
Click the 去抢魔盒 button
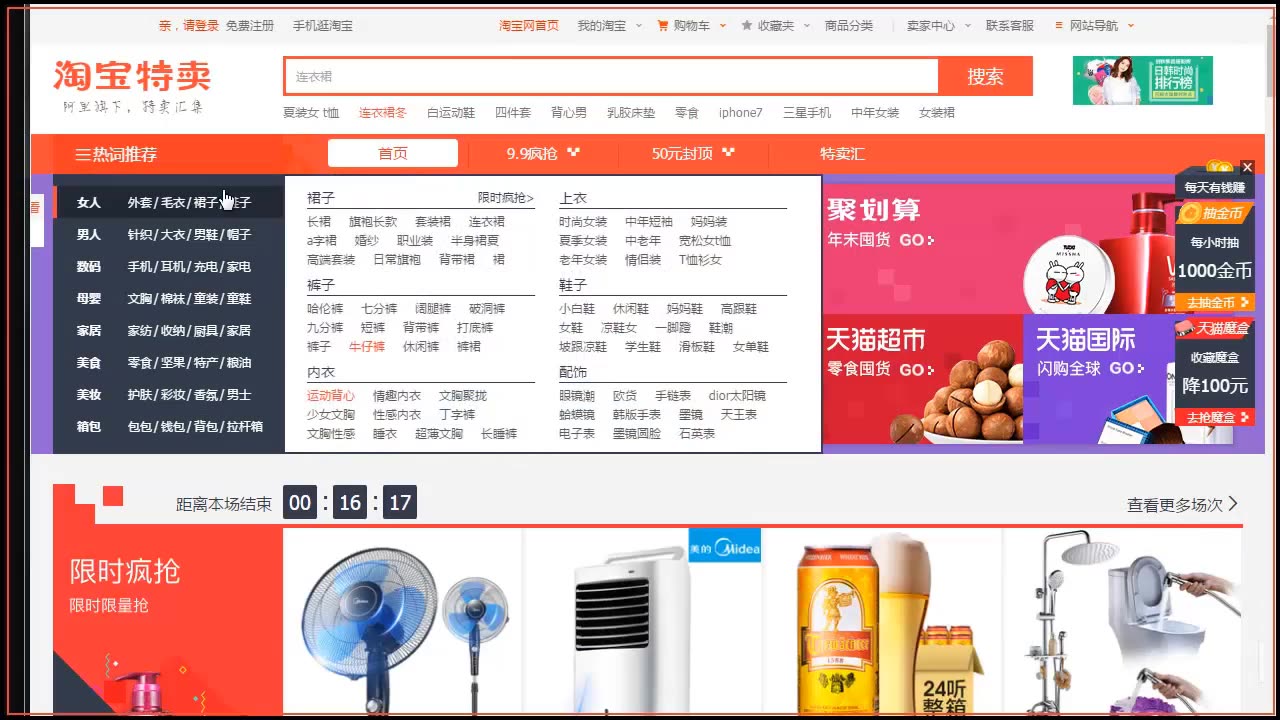coord(1215,417)
